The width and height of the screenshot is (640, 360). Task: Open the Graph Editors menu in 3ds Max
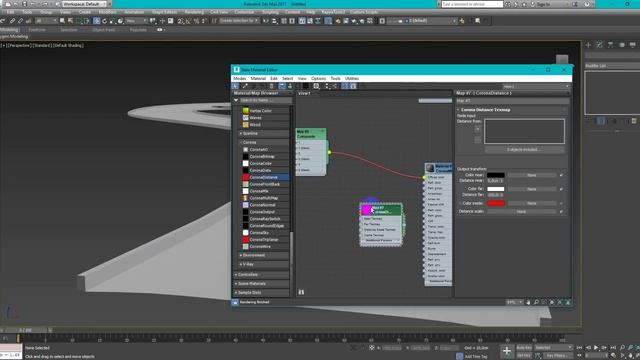coord(164,12)
